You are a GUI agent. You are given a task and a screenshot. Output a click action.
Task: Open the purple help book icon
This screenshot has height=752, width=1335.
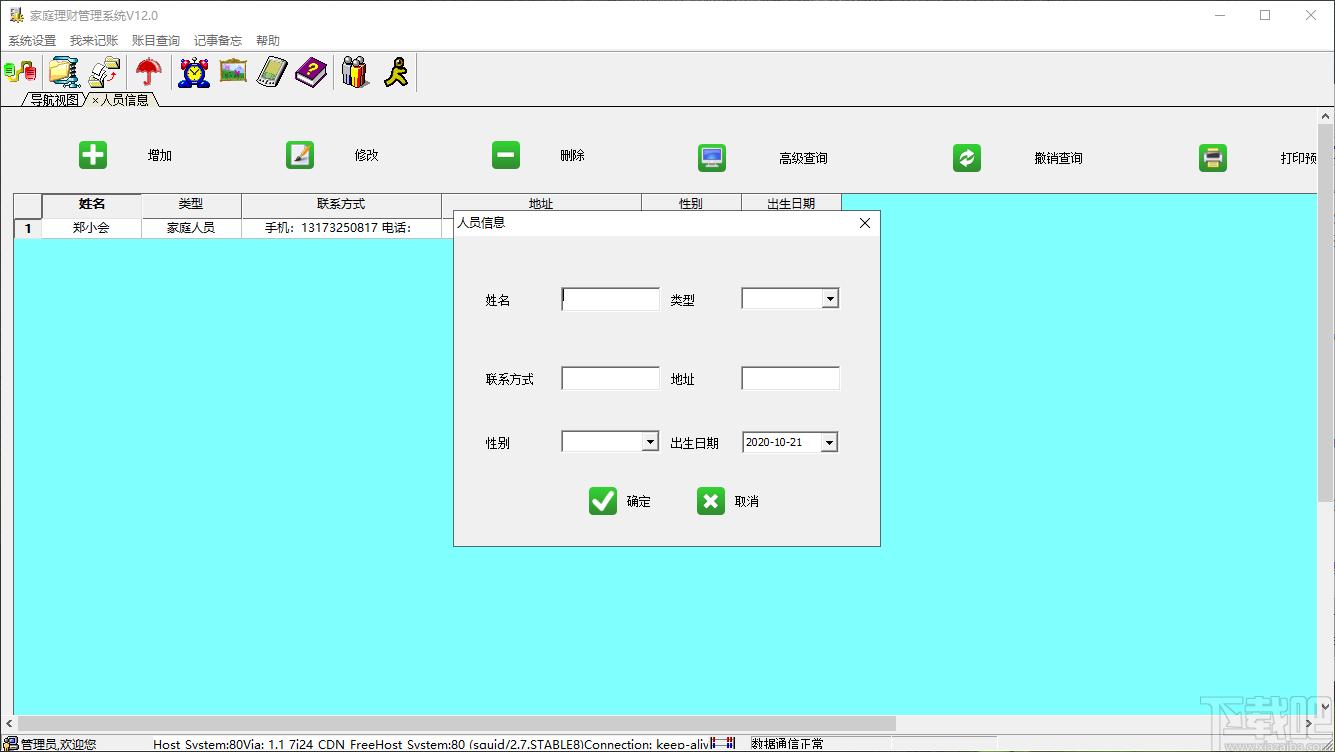311,72
